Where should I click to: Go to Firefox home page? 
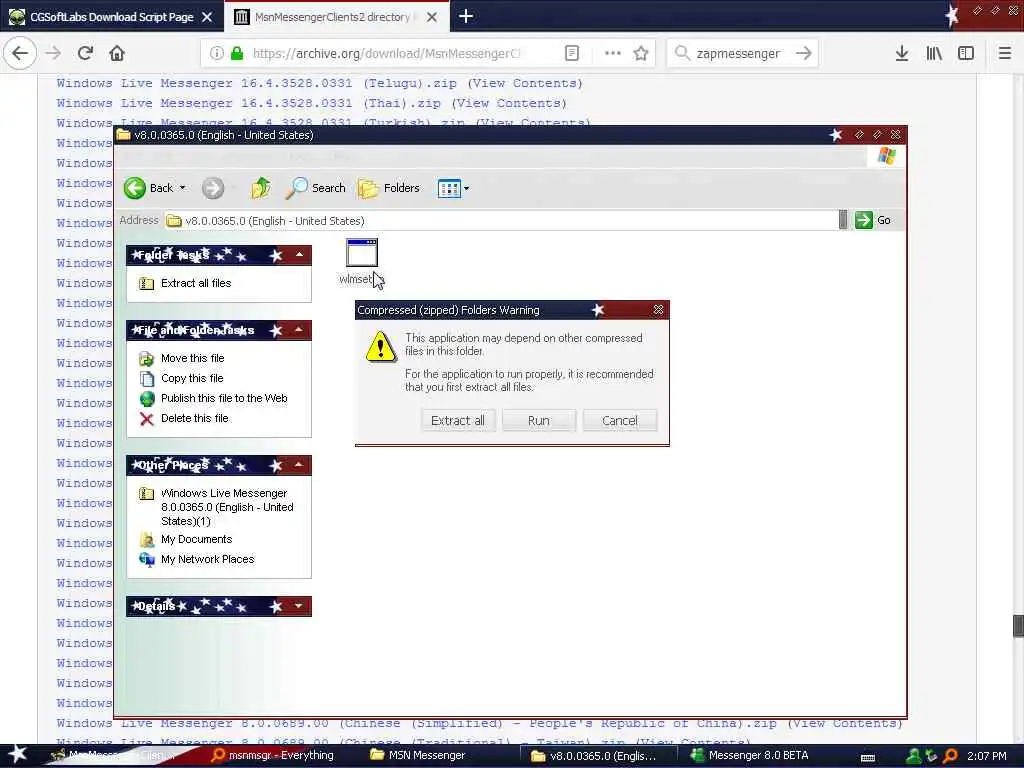(x=117, y=54)
